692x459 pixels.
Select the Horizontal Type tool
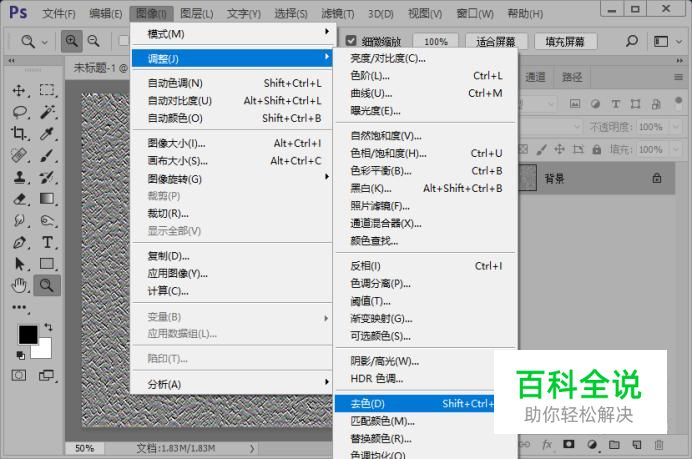47,242
